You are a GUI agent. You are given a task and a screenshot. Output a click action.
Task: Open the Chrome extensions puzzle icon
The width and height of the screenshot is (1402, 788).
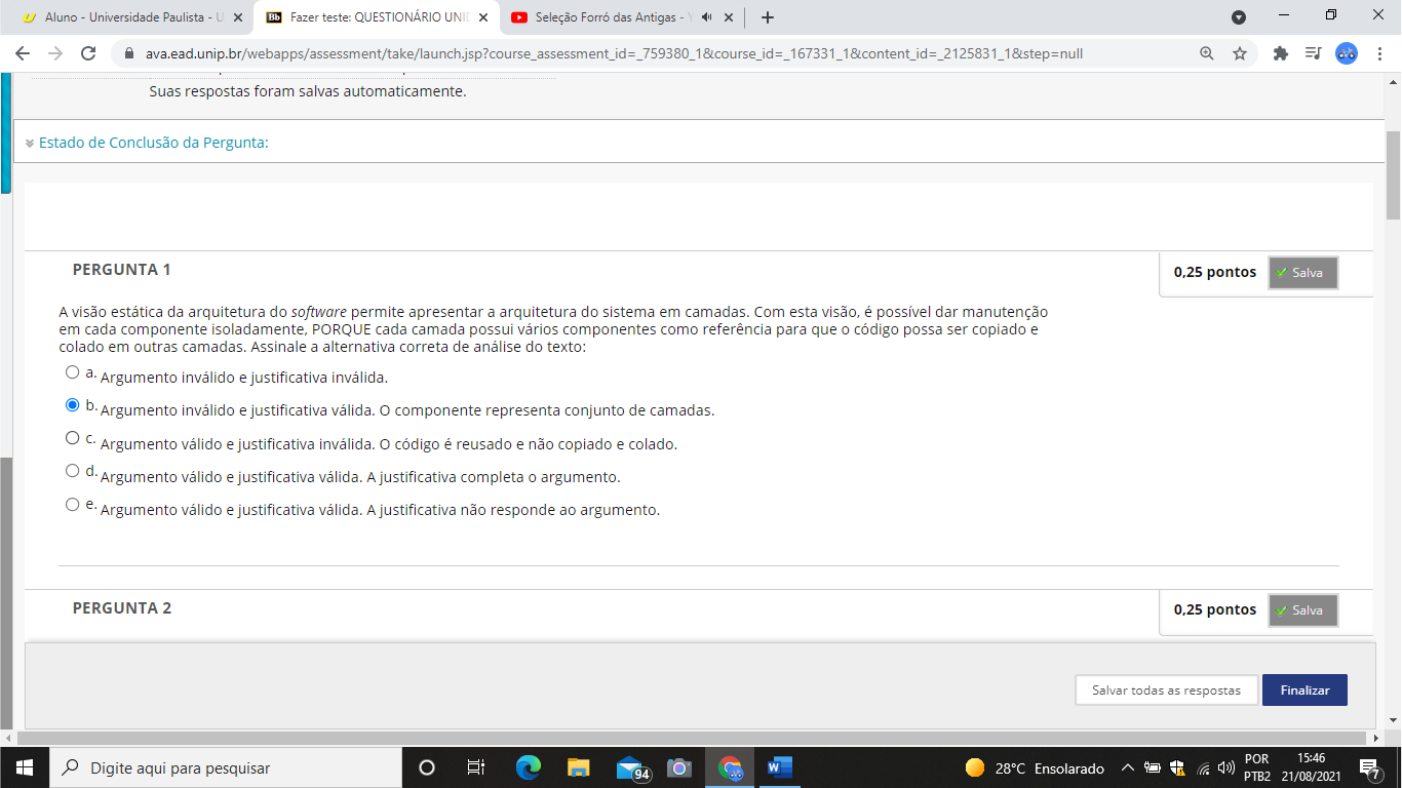[1281, 53]
